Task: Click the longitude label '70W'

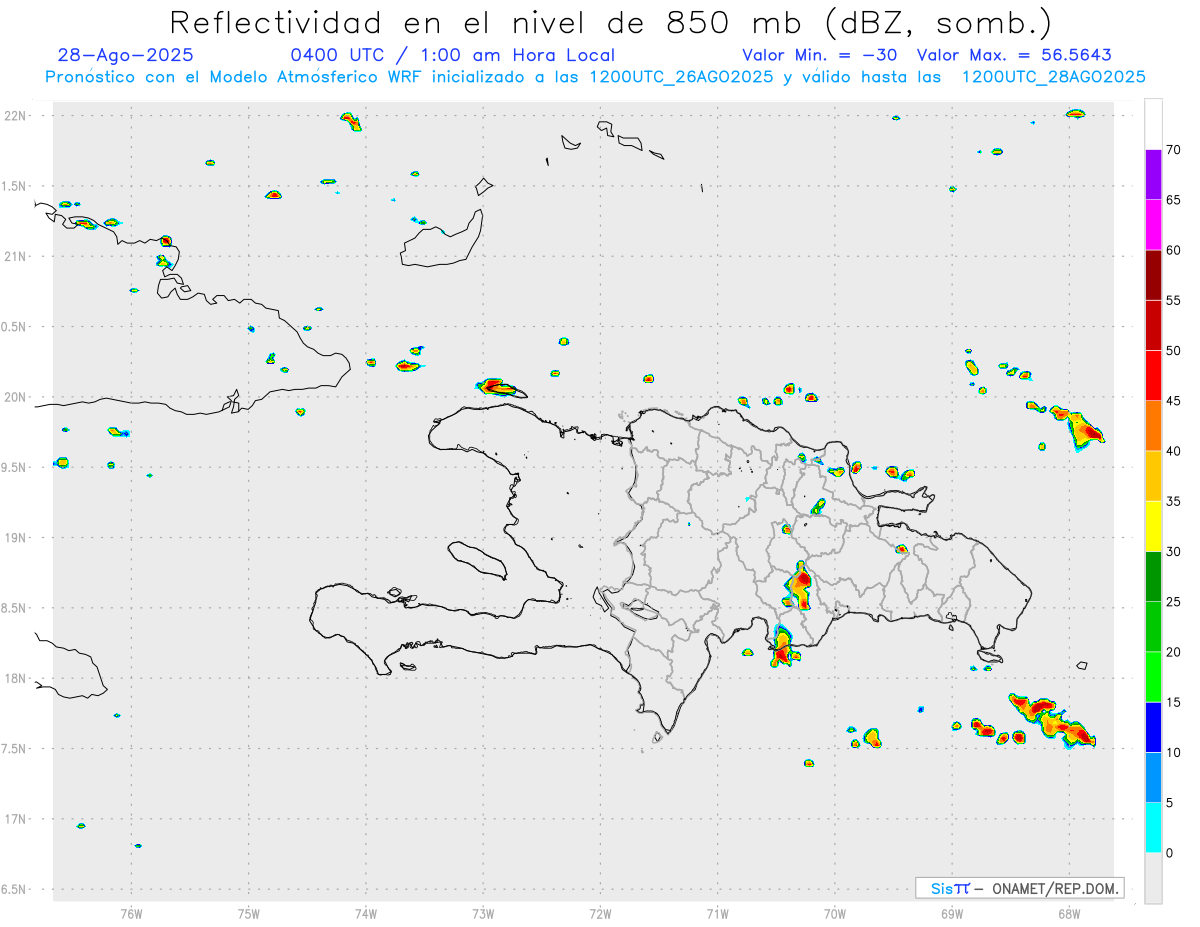Action: pos(835,913)
